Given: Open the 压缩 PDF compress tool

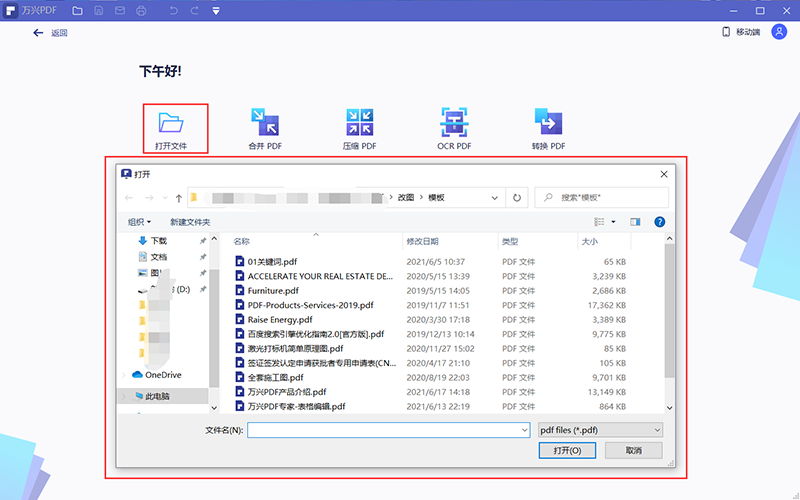Looking at the screenshot, I should coord(359,123).
